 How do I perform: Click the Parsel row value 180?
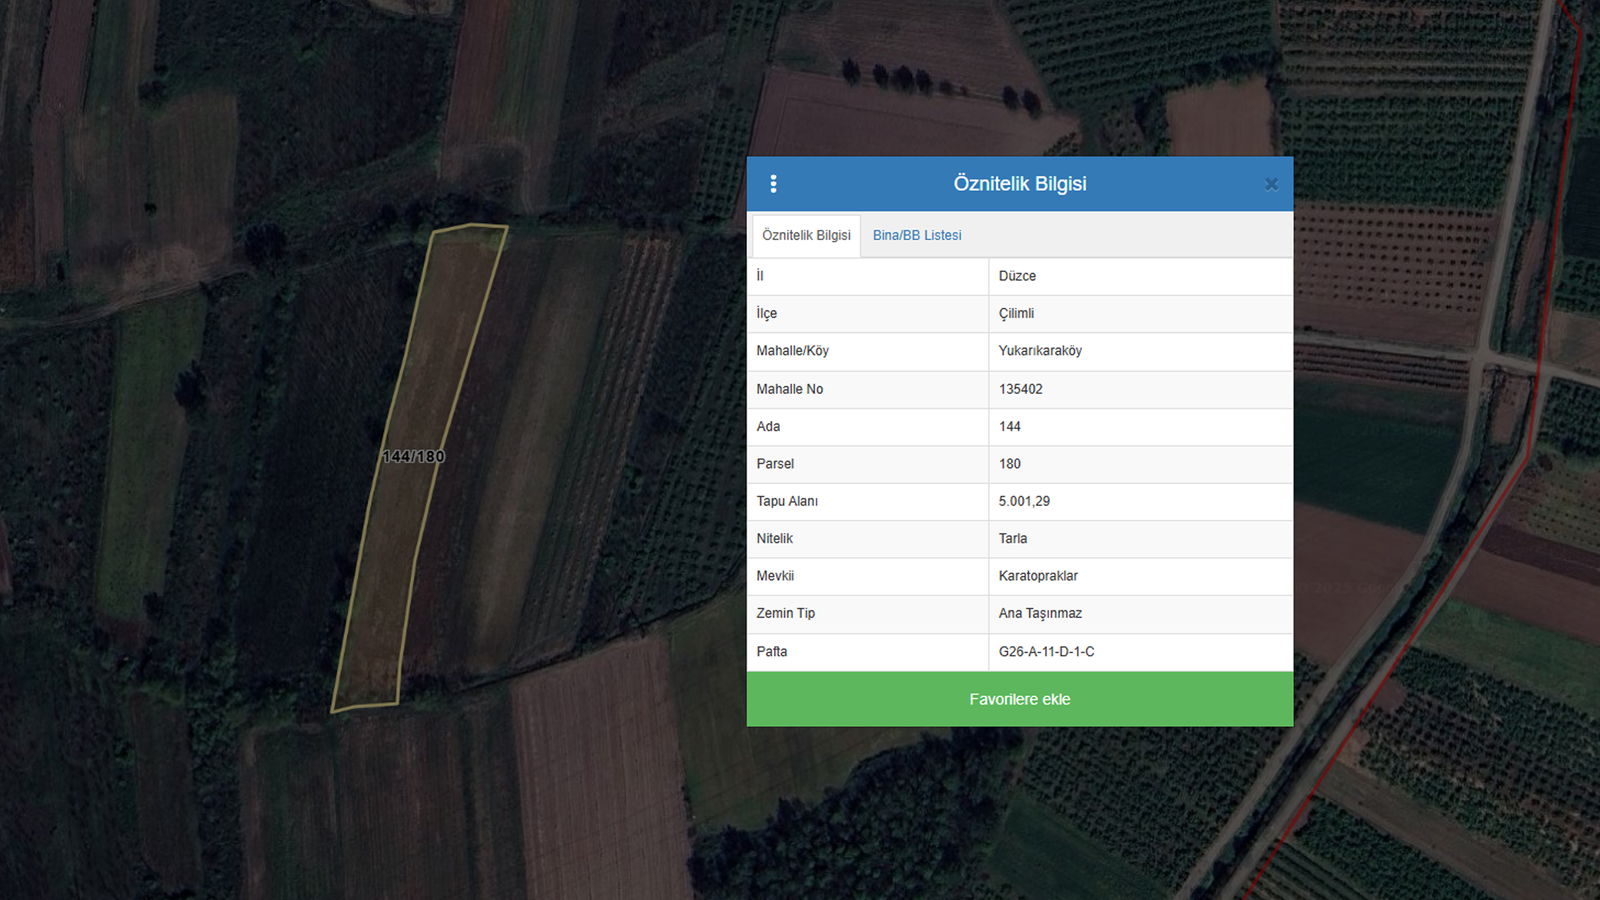tap(1010, 464)
